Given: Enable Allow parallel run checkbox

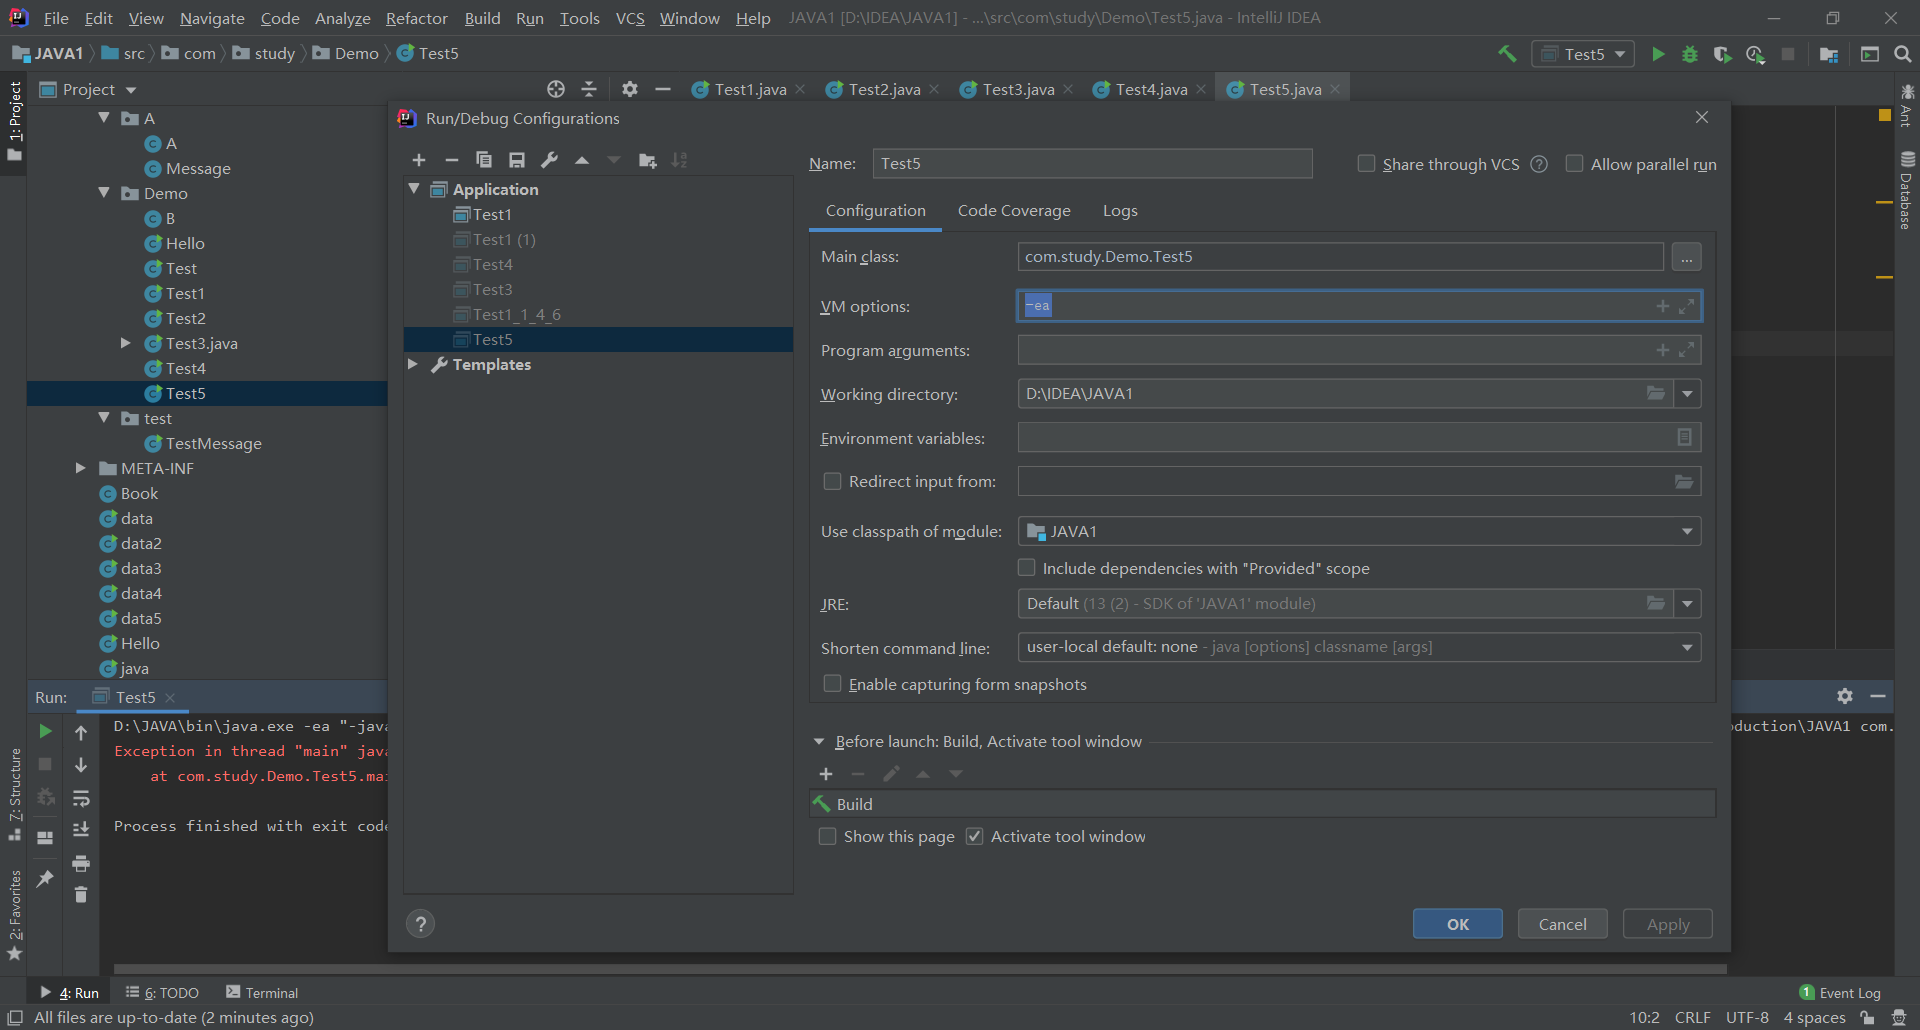Looking at the screenshot, I should coord(1574,163).
